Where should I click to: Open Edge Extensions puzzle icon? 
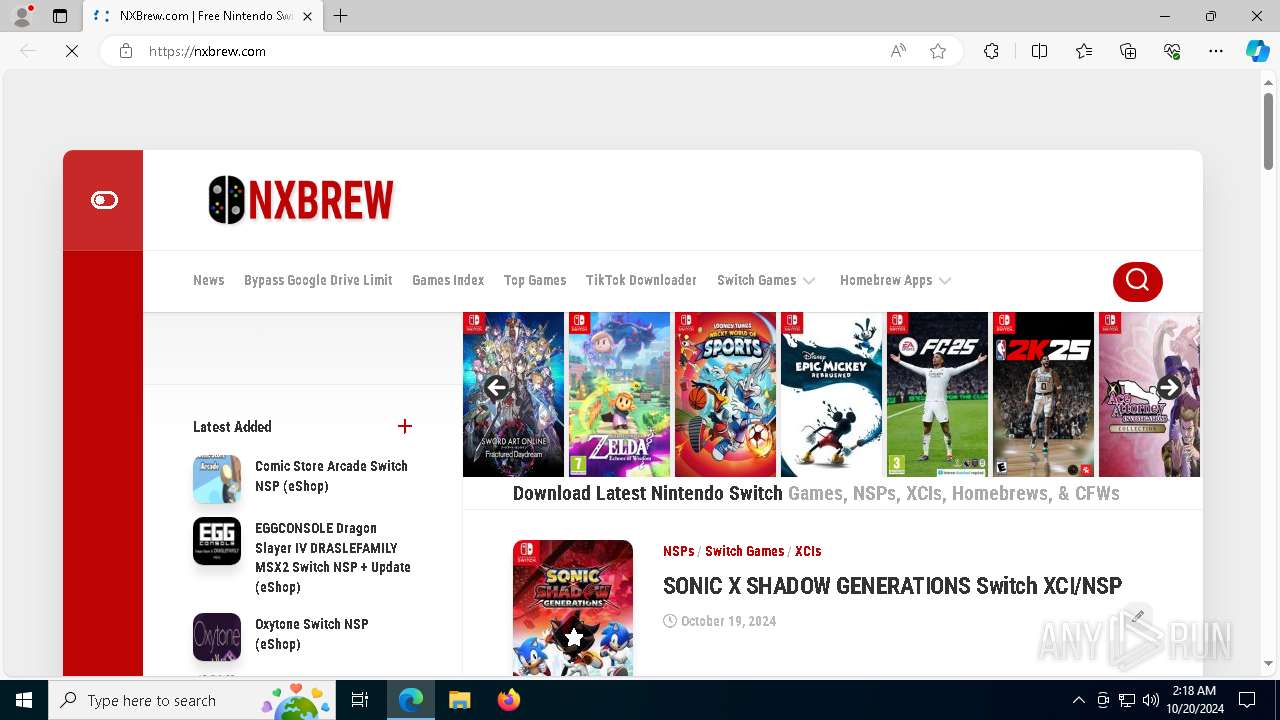tap(991, 51)
